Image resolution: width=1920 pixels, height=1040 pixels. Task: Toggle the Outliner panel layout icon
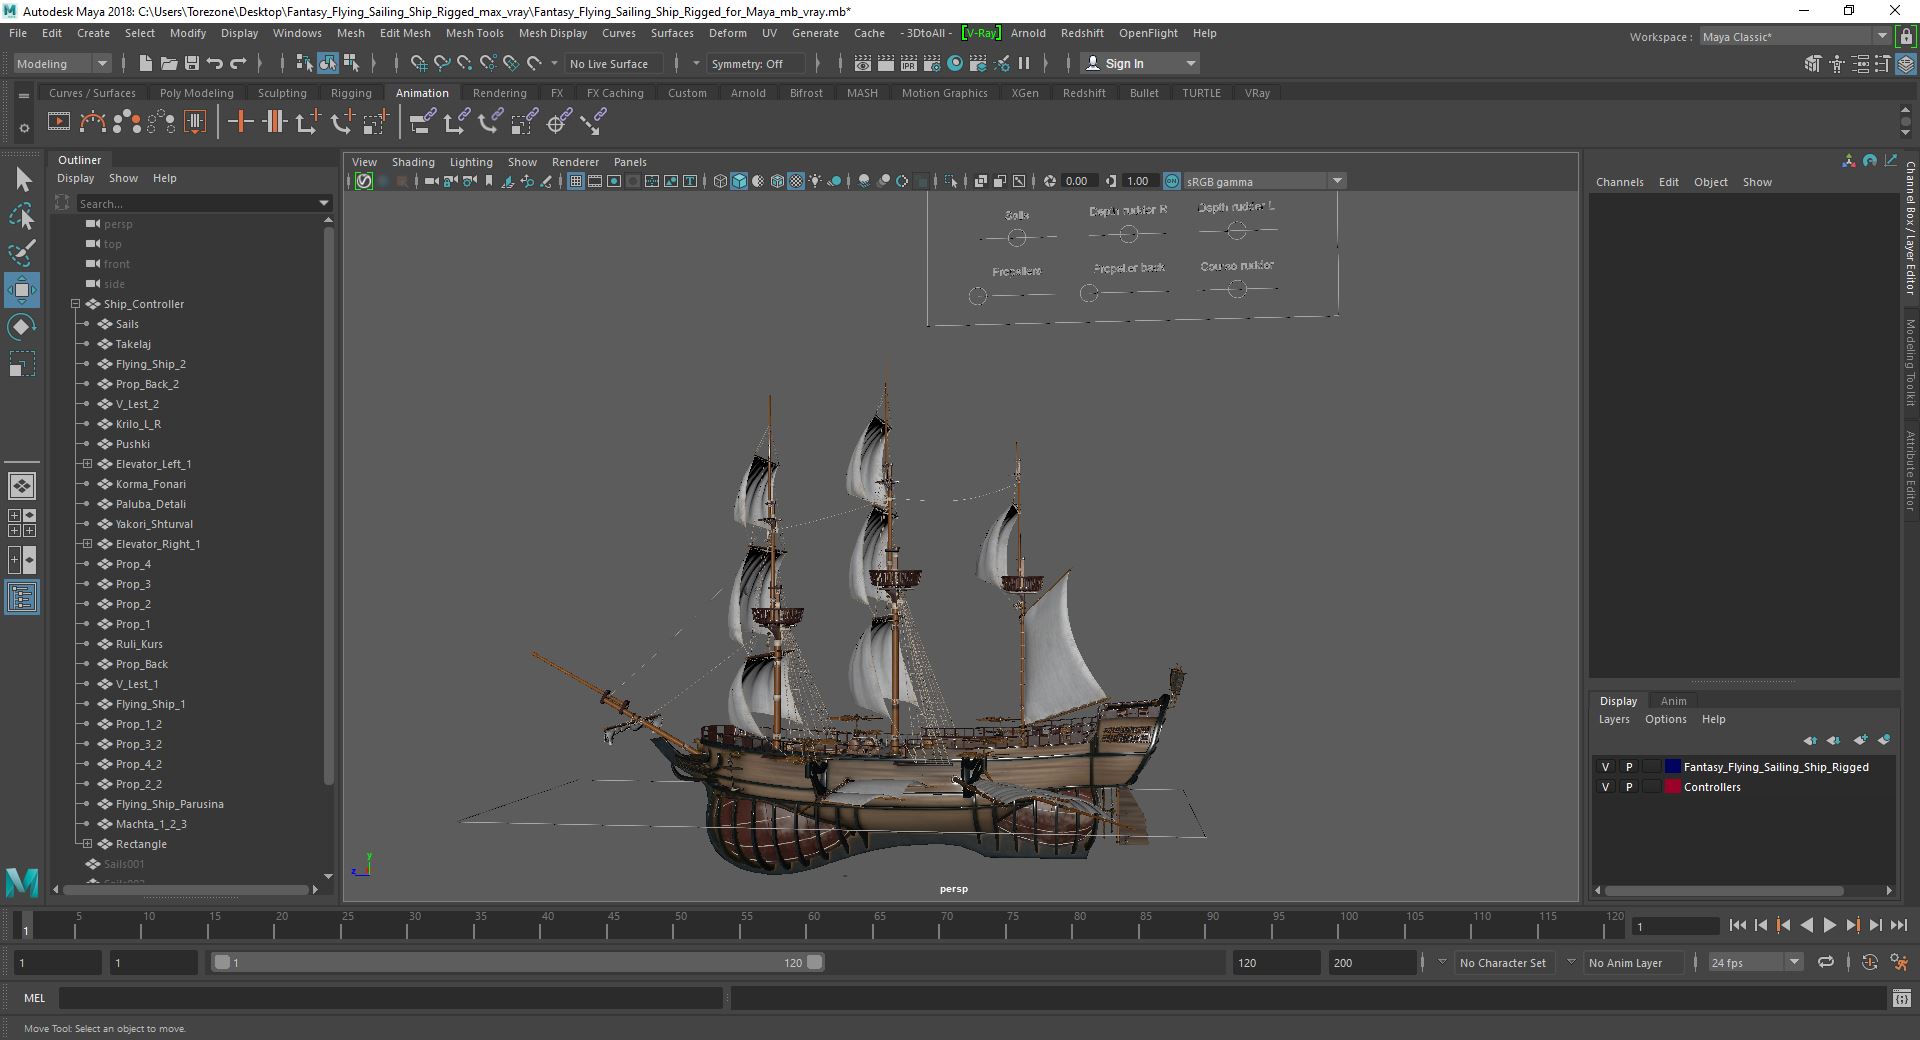(x=22, y=597)
